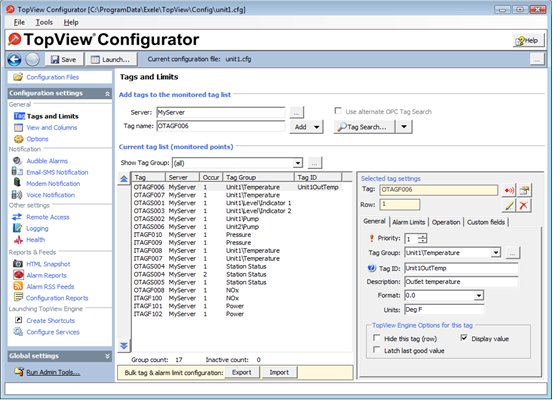
Task: Open Configuration Reports icon
Action: 18,297
